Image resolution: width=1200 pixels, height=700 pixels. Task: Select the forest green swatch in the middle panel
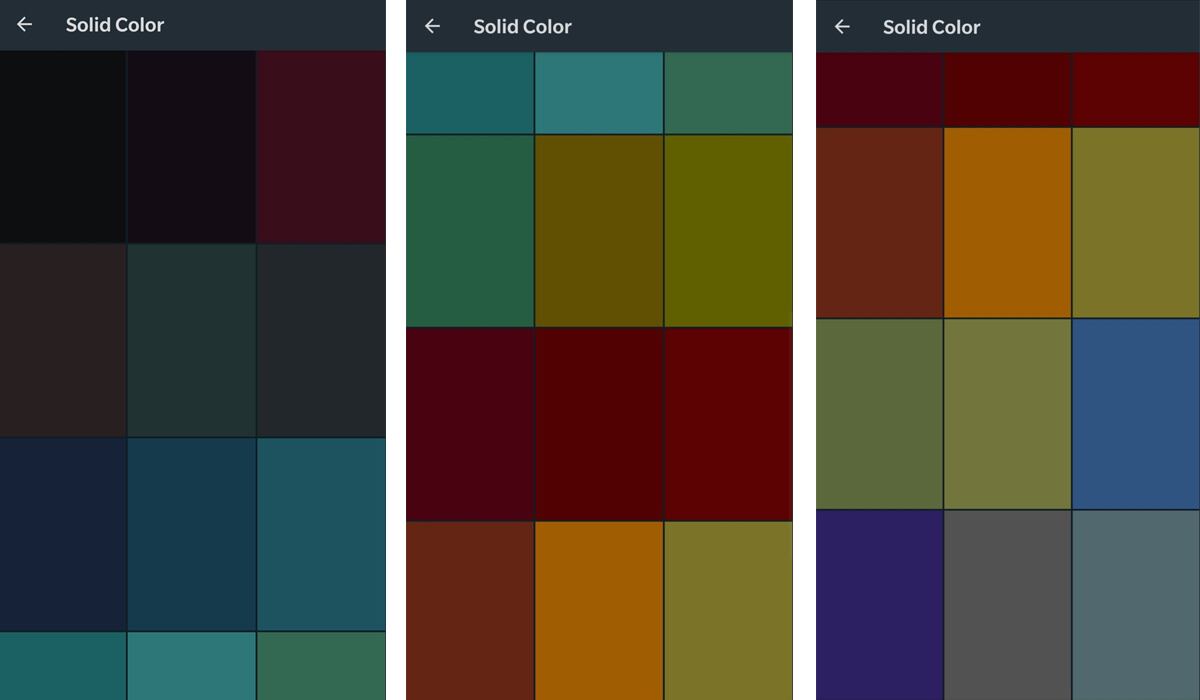pos(469,229)
